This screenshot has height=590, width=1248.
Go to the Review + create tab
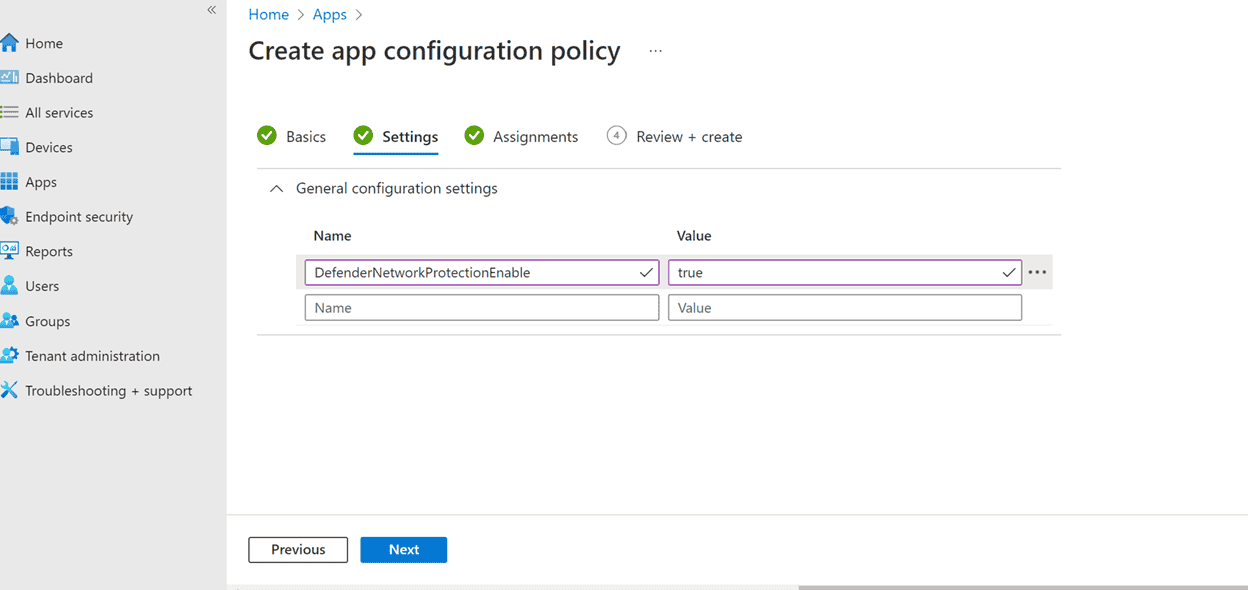(x=688, y=136)
